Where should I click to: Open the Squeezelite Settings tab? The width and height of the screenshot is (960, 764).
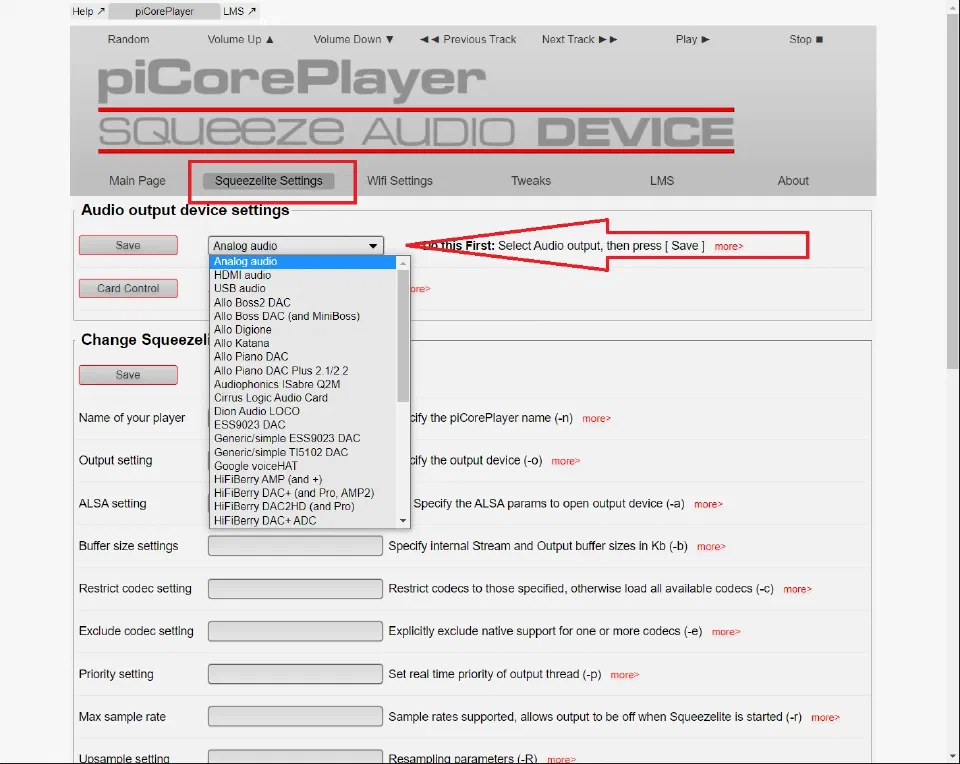click(x=268, y=181)
